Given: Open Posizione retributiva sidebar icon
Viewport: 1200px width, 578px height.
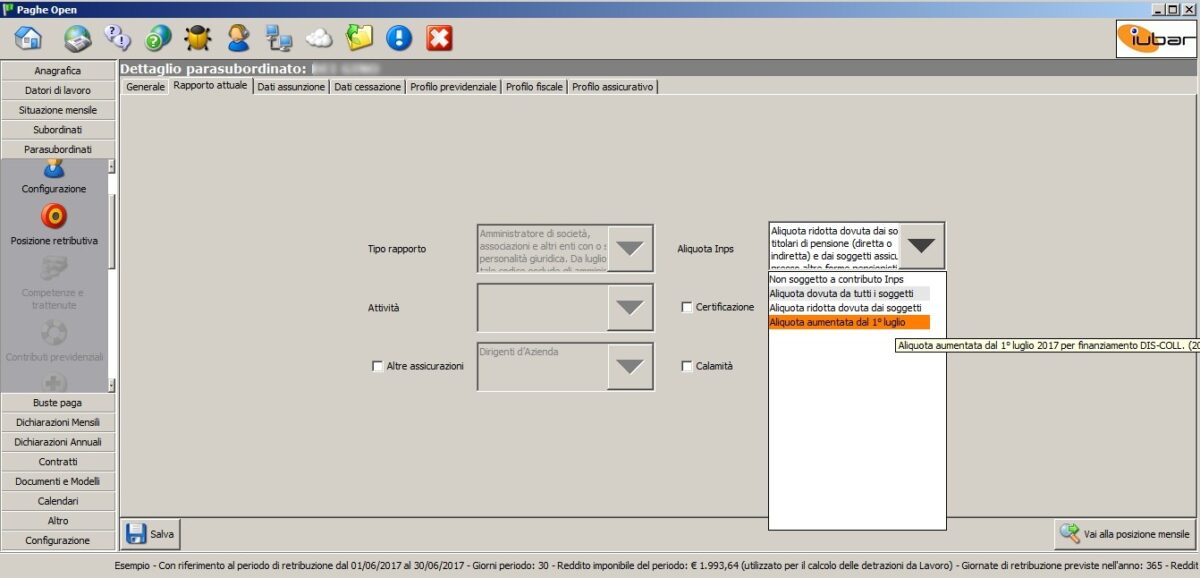Looking at the screenshot, I should [x=54, y=216].
